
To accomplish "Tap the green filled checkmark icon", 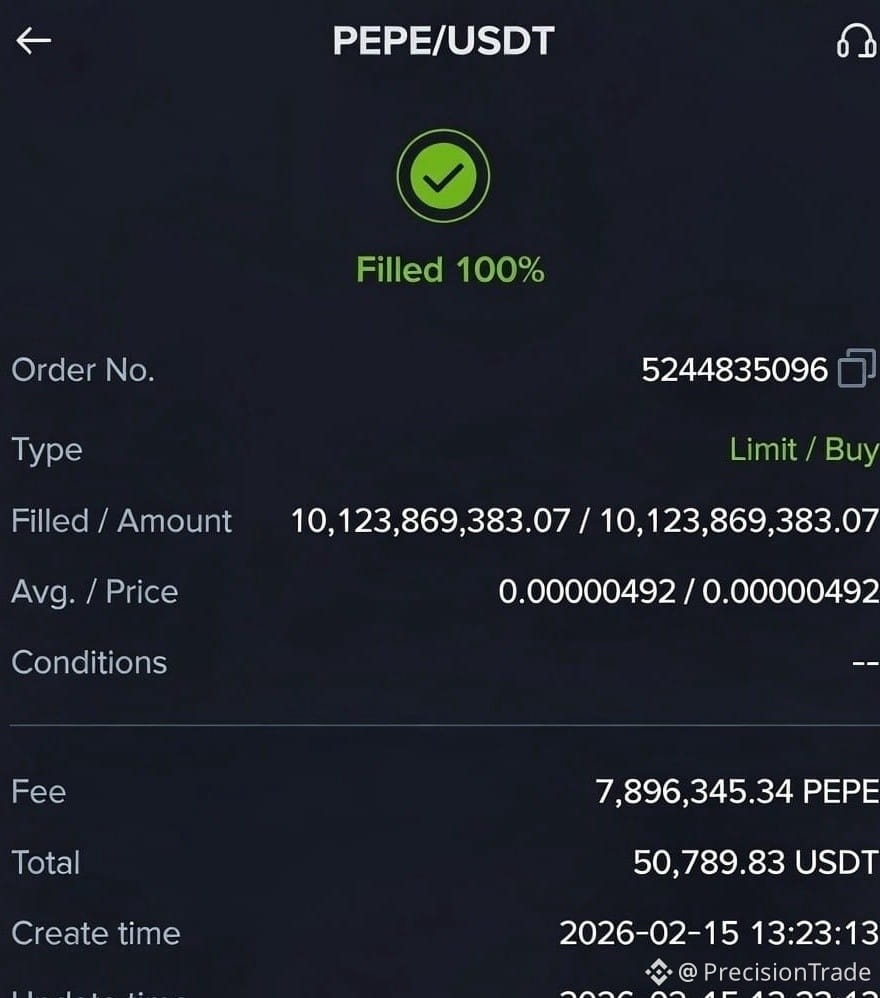I will pyautogui.click(x=443, y=176).
